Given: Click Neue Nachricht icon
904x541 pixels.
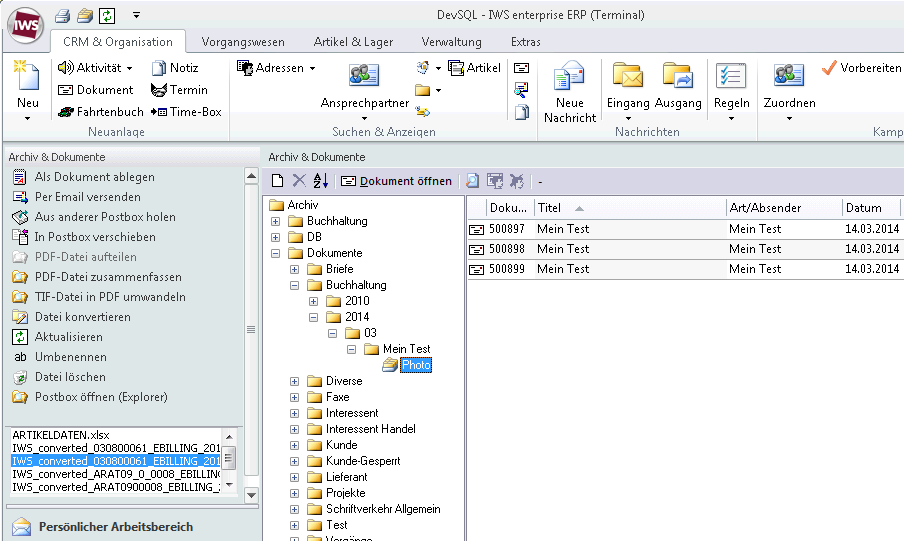Looking at the screenshot, I should (569, 76).
